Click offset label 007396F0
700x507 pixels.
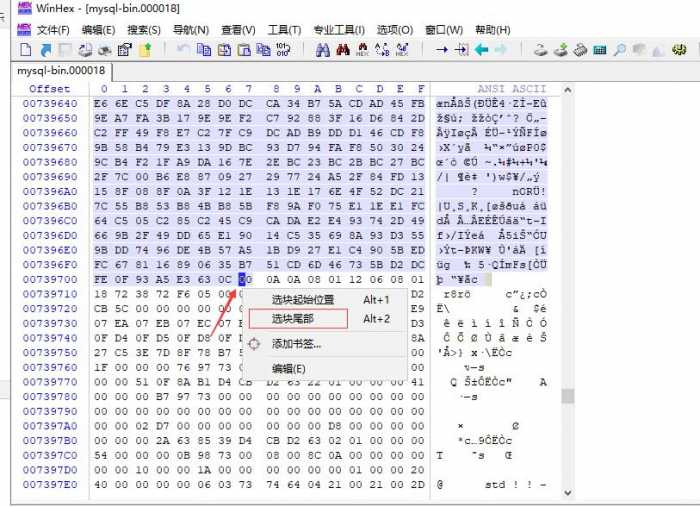click(x=50, y=265)
